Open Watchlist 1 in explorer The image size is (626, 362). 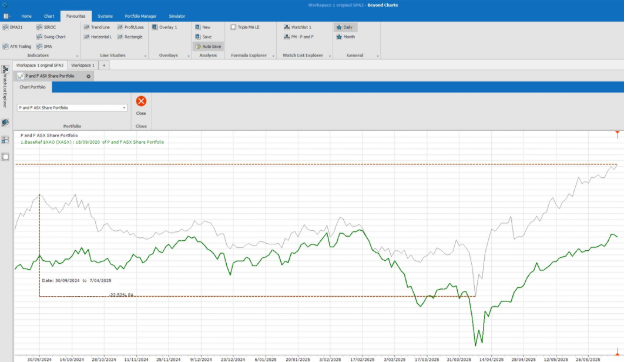pyautogui.click(x=298, y=27)
